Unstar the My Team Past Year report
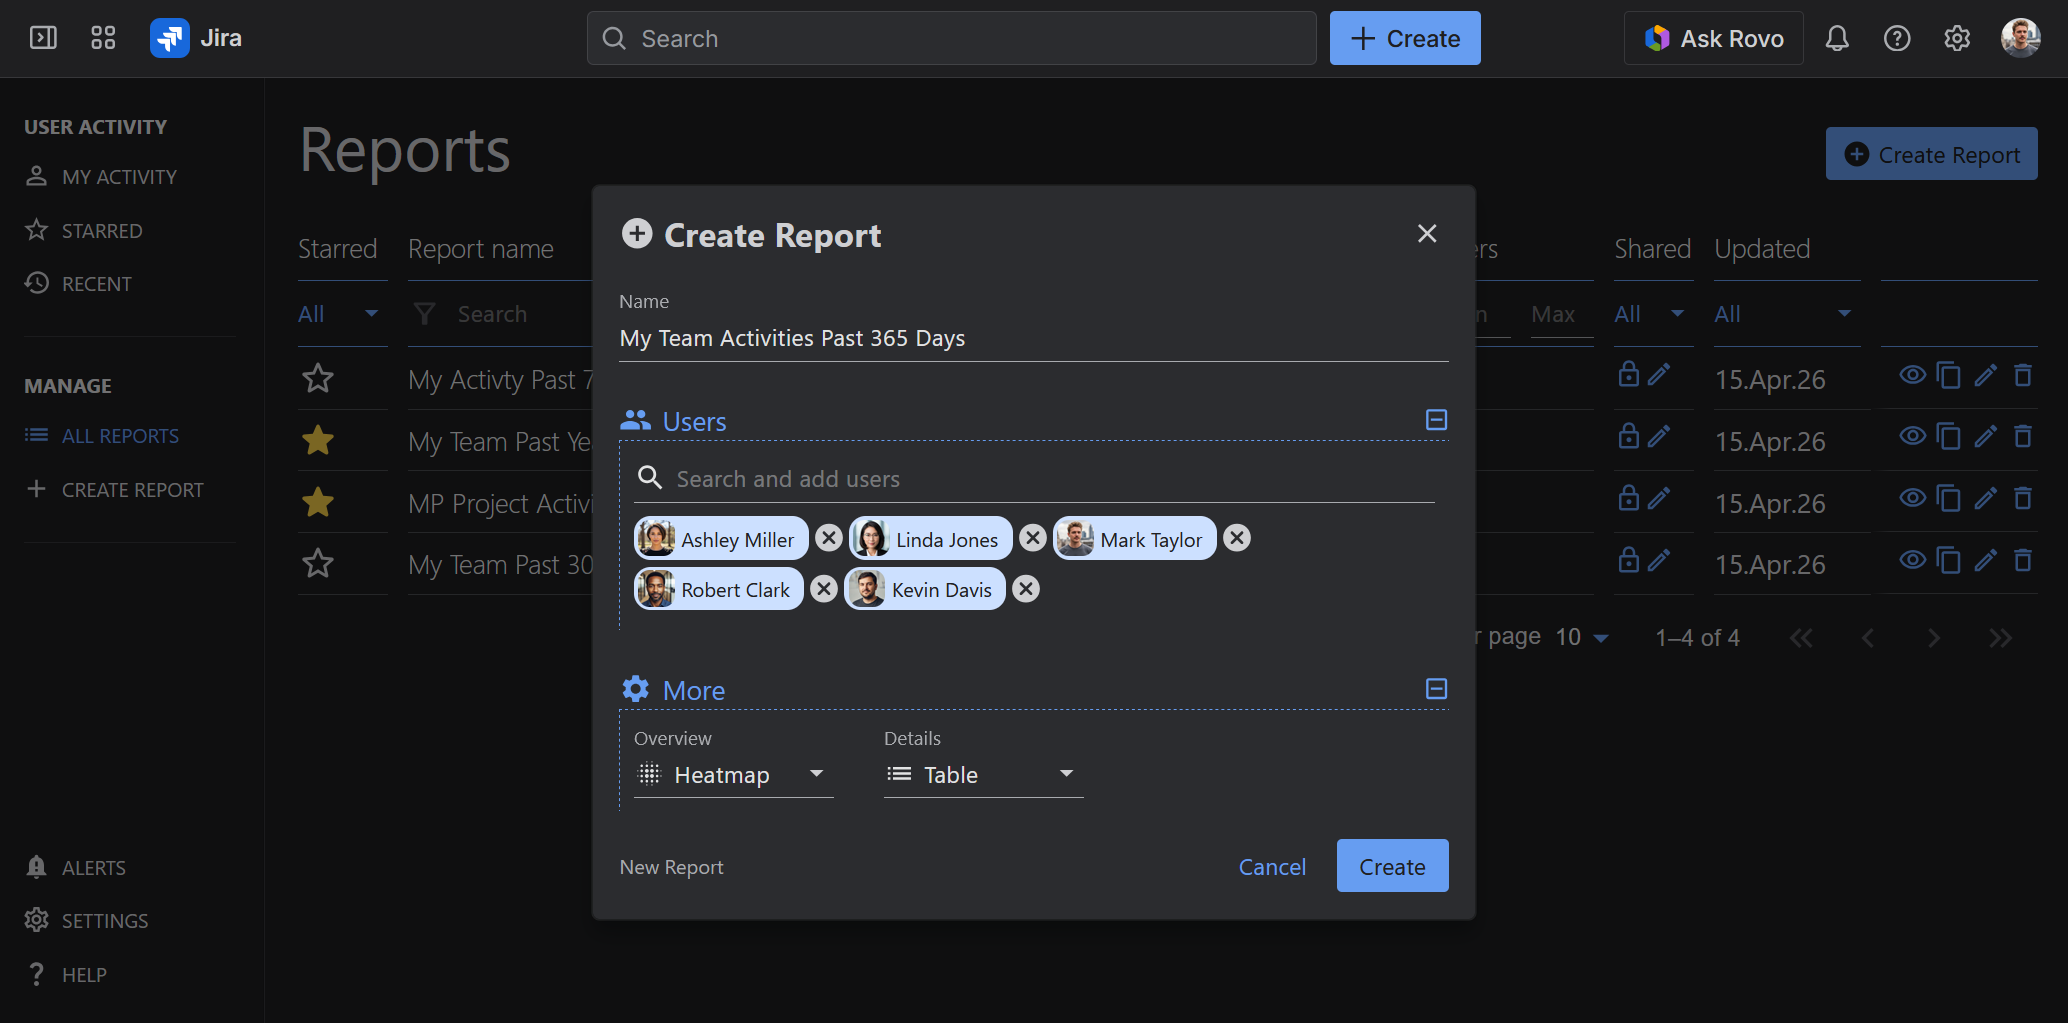2068x1023 pixels. click(317, 440)
